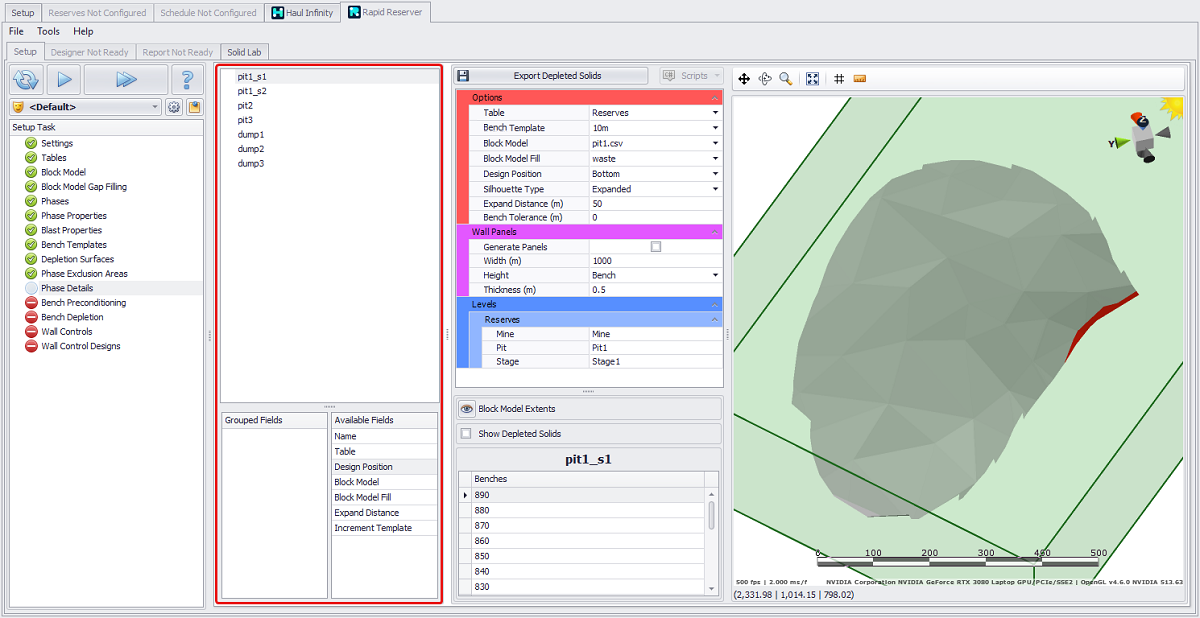Collapse the Wall Panels section
This screenshot has width=1200, height=618.
click(x=714, y=232)
